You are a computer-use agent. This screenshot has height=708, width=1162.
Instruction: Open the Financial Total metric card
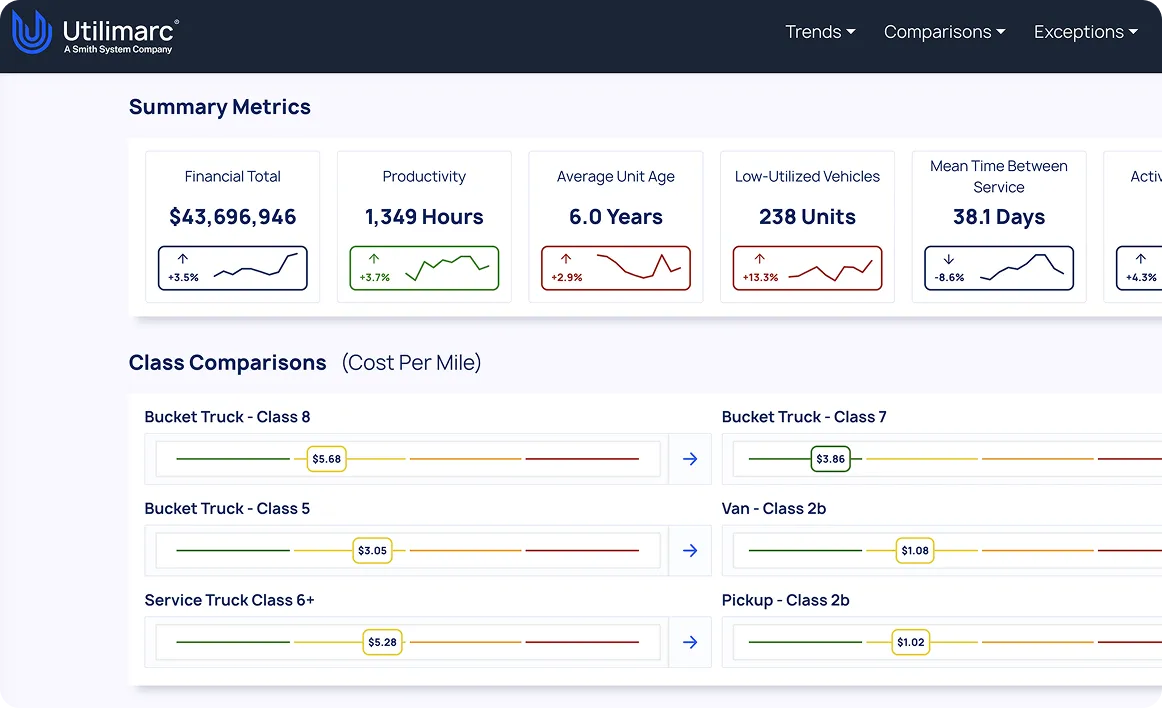(233, 227)
